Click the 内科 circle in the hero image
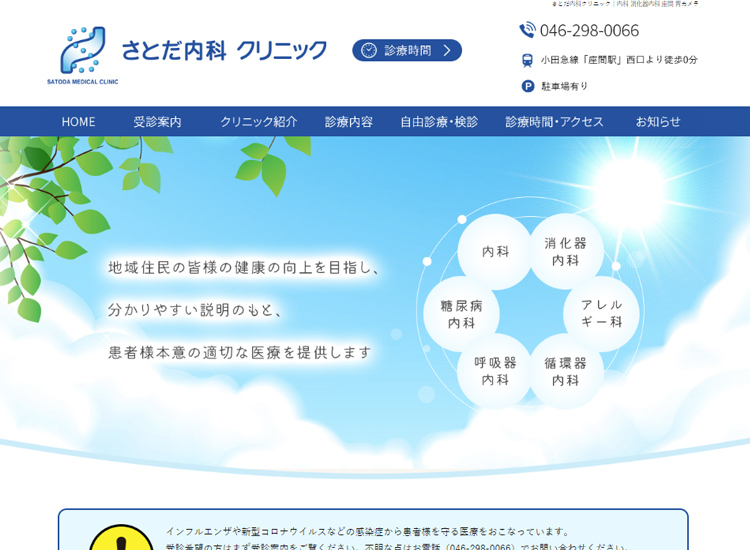Viewport: 750px width, 550px height. point(495,252)
